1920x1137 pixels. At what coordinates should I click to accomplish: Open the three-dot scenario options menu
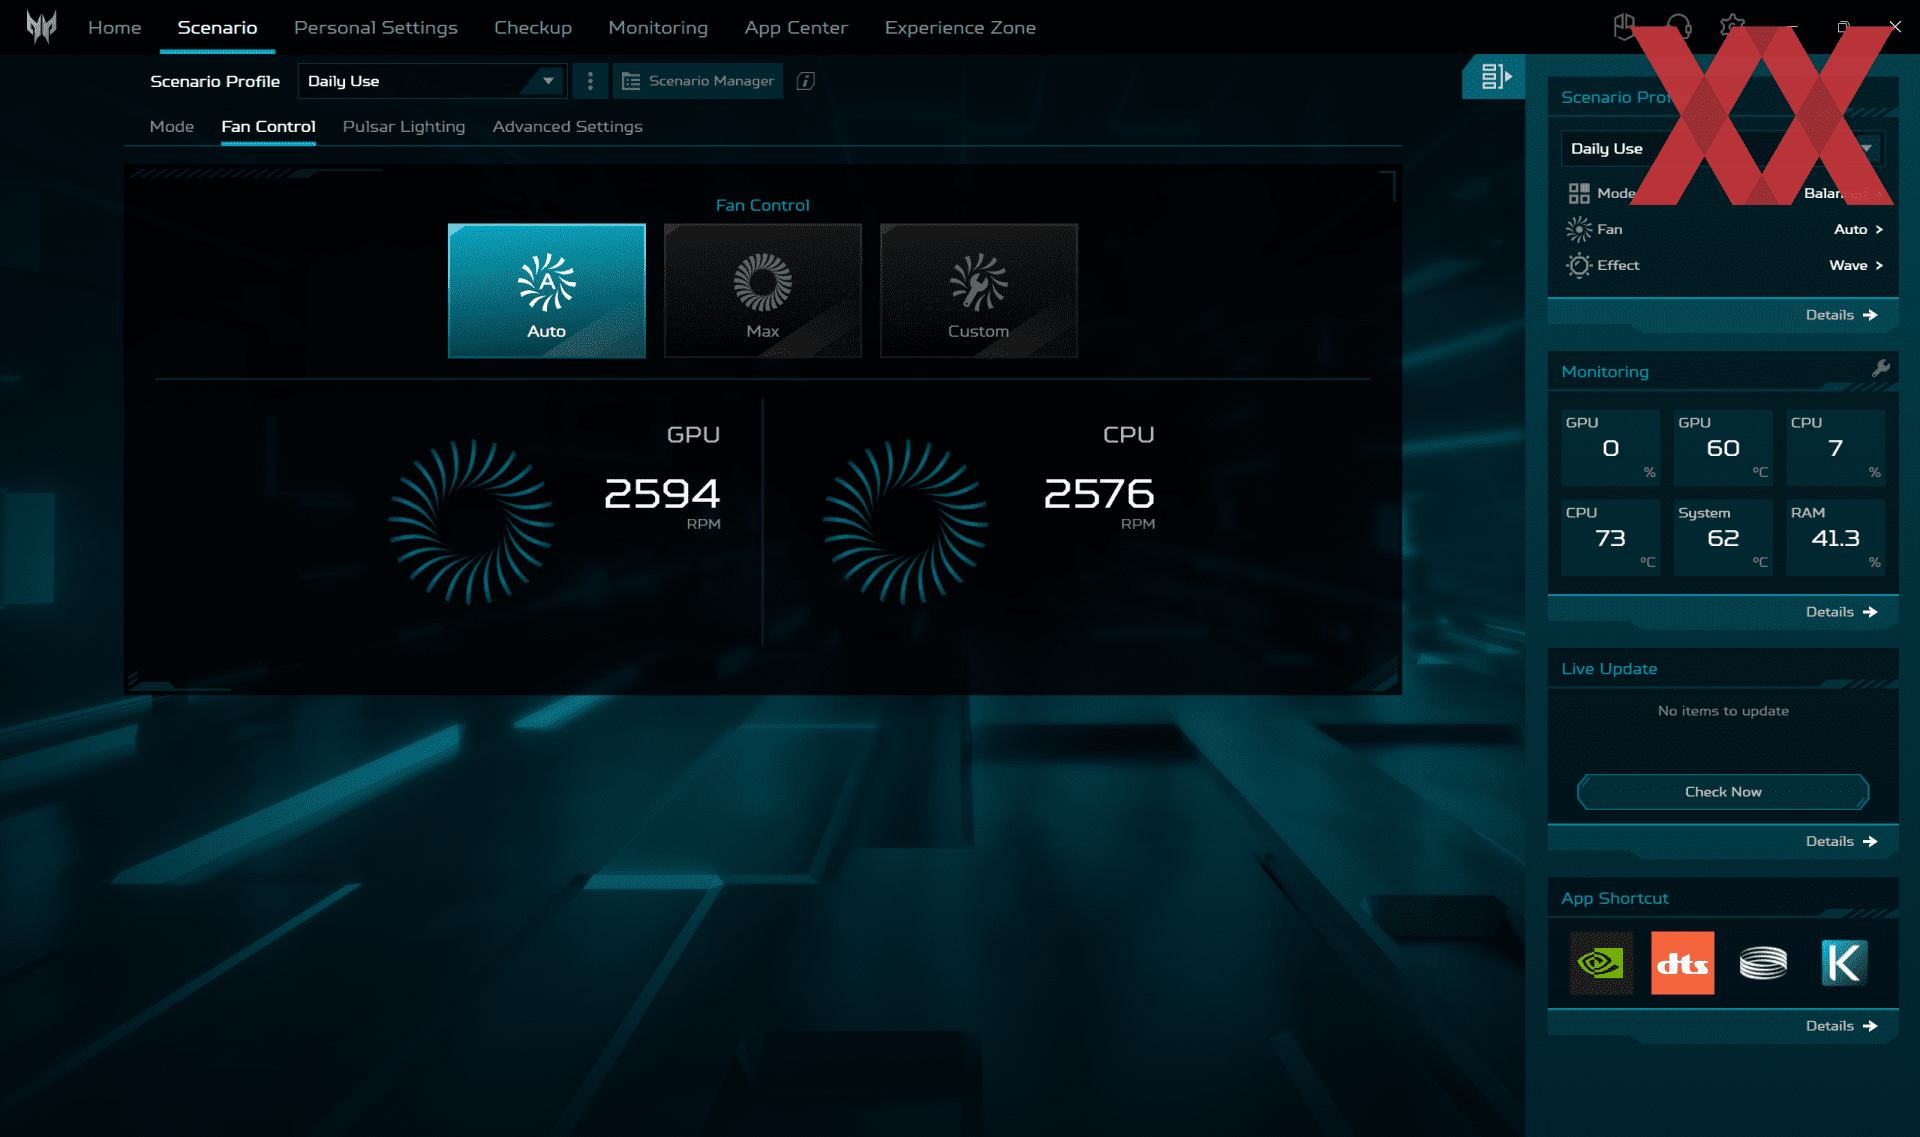590,81
